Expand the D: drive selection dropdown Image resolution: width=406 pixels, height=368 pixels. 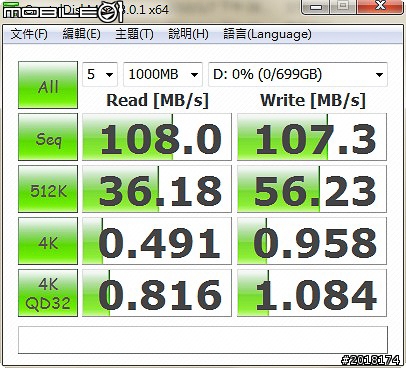coord(298,74)
